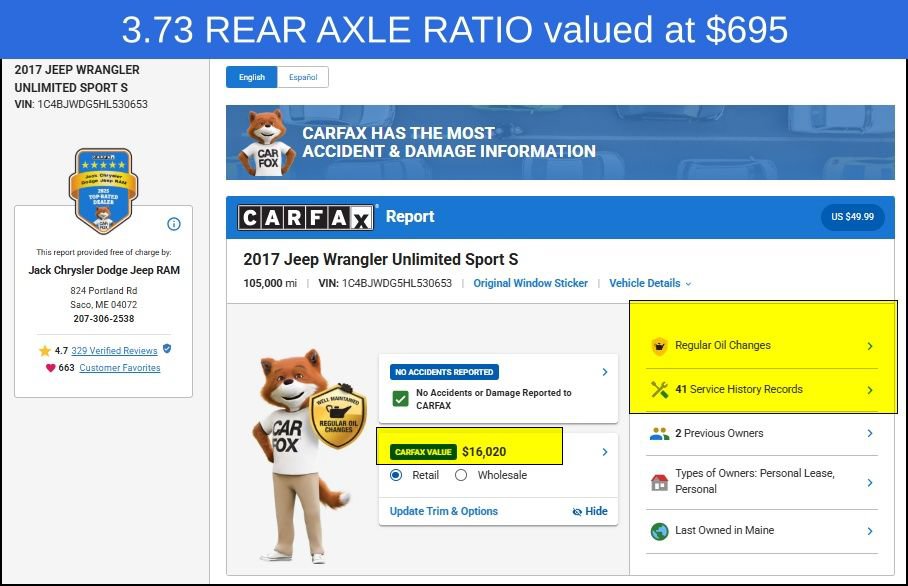This screenshot has width=908, height=586.
Task: Open the 329 Verified Reviews link
Action: pos(114,350)
